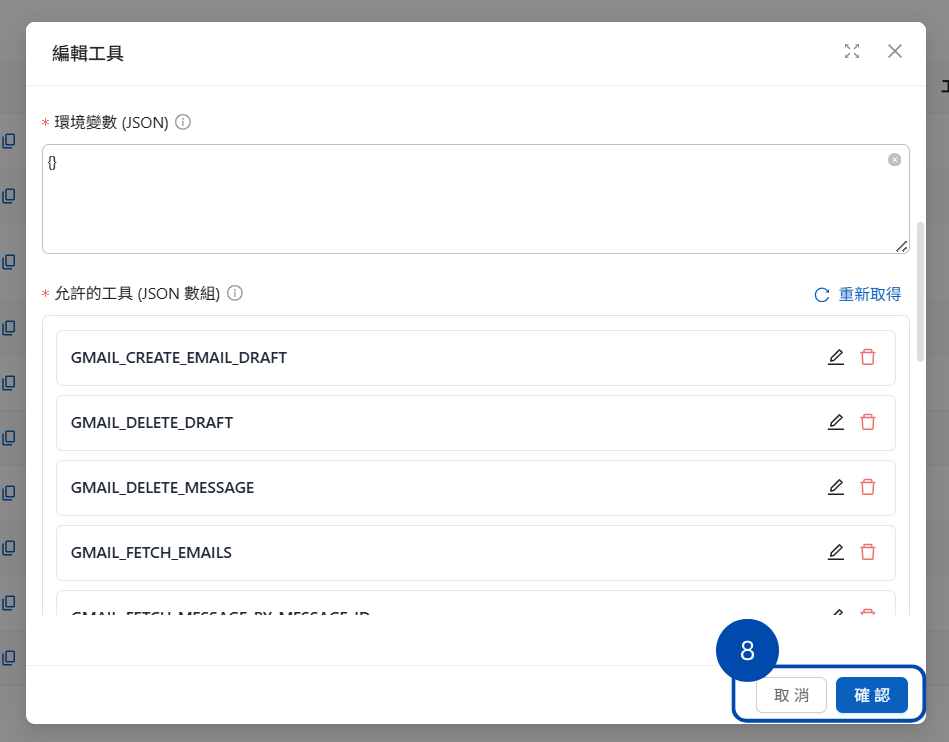The image size is (949, 742).
Task: Grab the text area resize handle
Action: coord(901,246)
